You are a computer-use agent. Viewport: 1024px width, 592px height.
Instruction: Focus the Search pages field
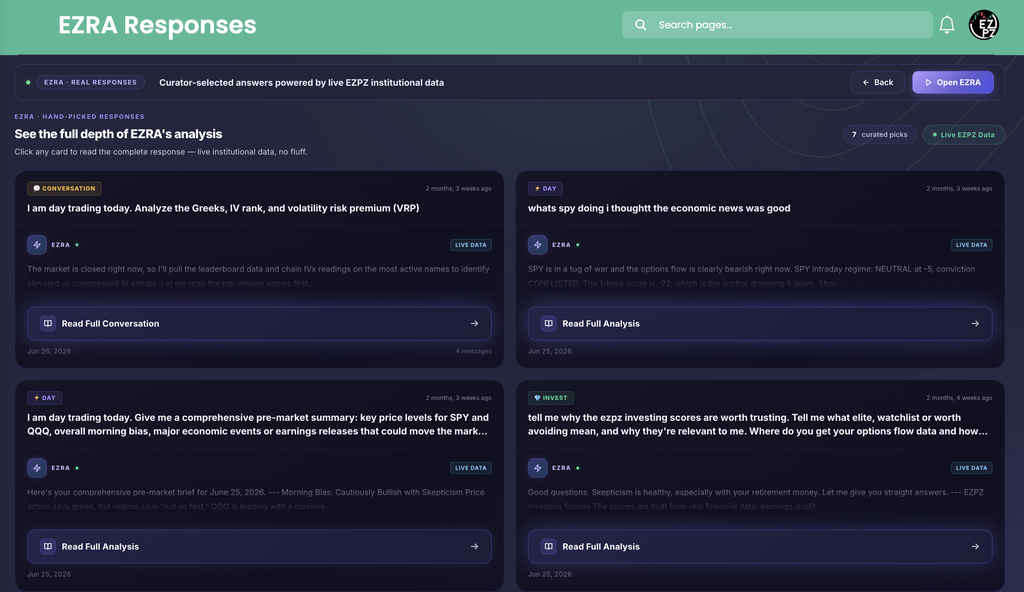(x=777, y=25)
